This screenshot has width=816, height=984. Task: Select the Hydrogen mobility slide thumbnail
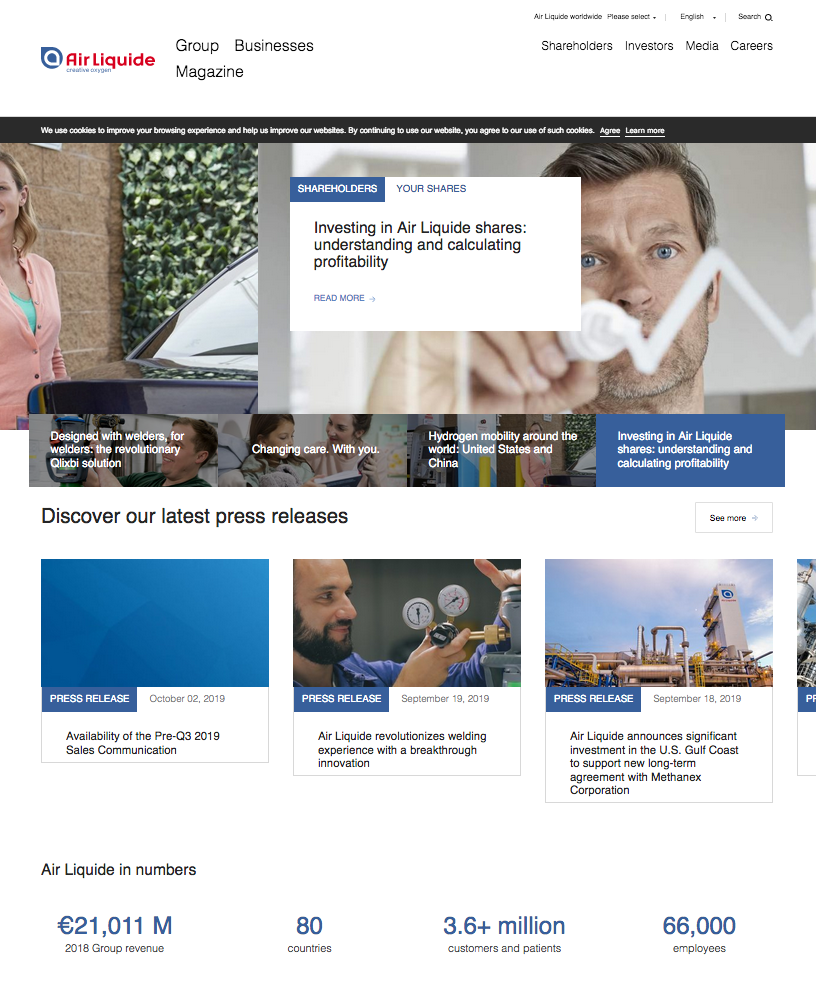[x=502, y=450]
